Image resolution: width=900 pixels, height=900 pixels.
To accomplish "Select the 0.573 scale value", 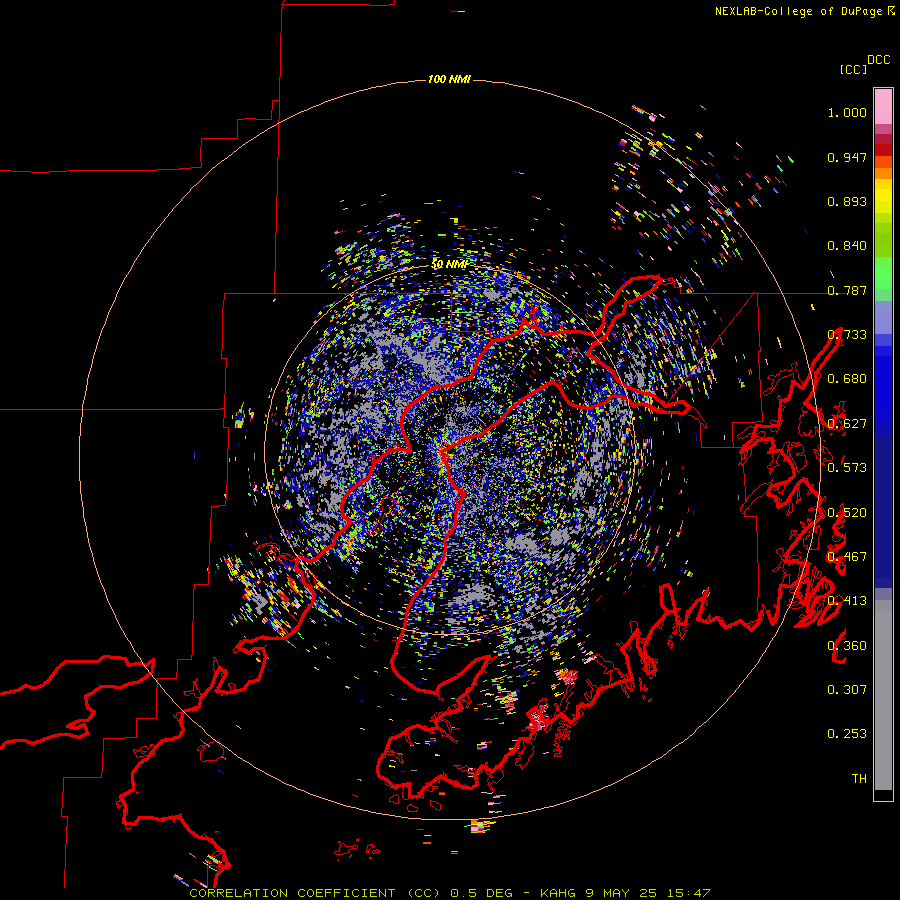I will 847,468.
